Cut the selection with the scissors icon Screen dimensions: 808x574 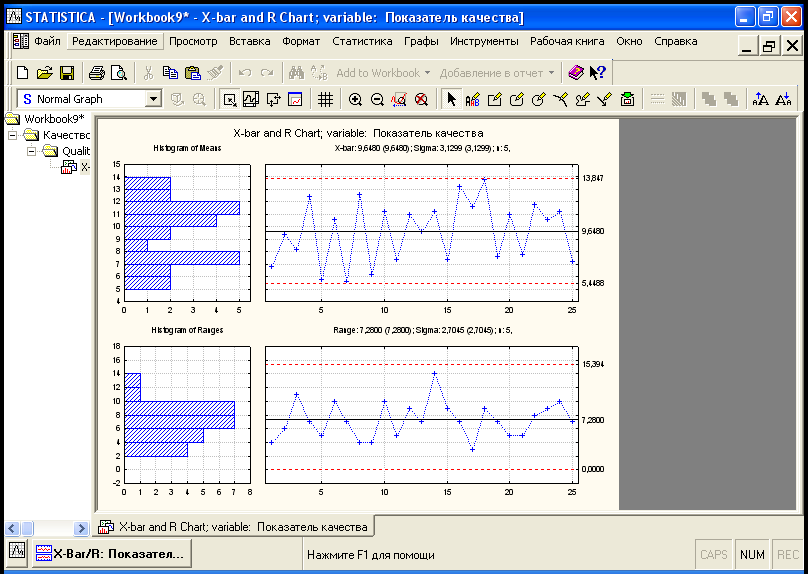148,73
